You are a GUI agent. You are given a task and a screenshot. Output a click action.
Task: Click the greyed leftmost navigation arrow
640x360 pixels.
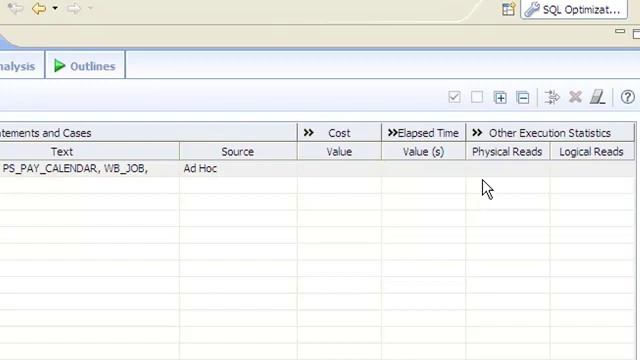click(16, 8)
